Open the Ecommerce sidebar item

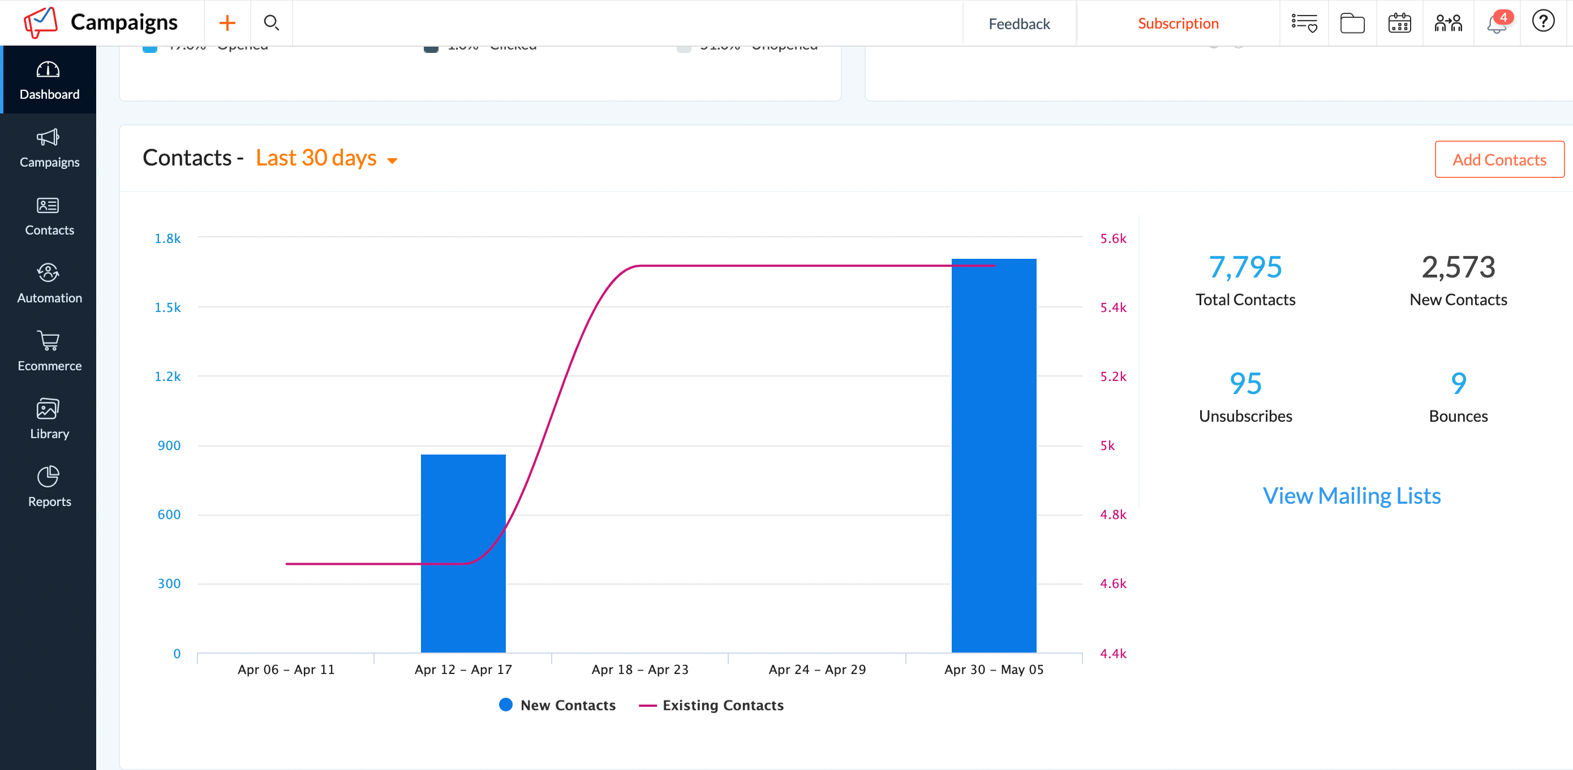pyautogui.click(x=49, y=352)
